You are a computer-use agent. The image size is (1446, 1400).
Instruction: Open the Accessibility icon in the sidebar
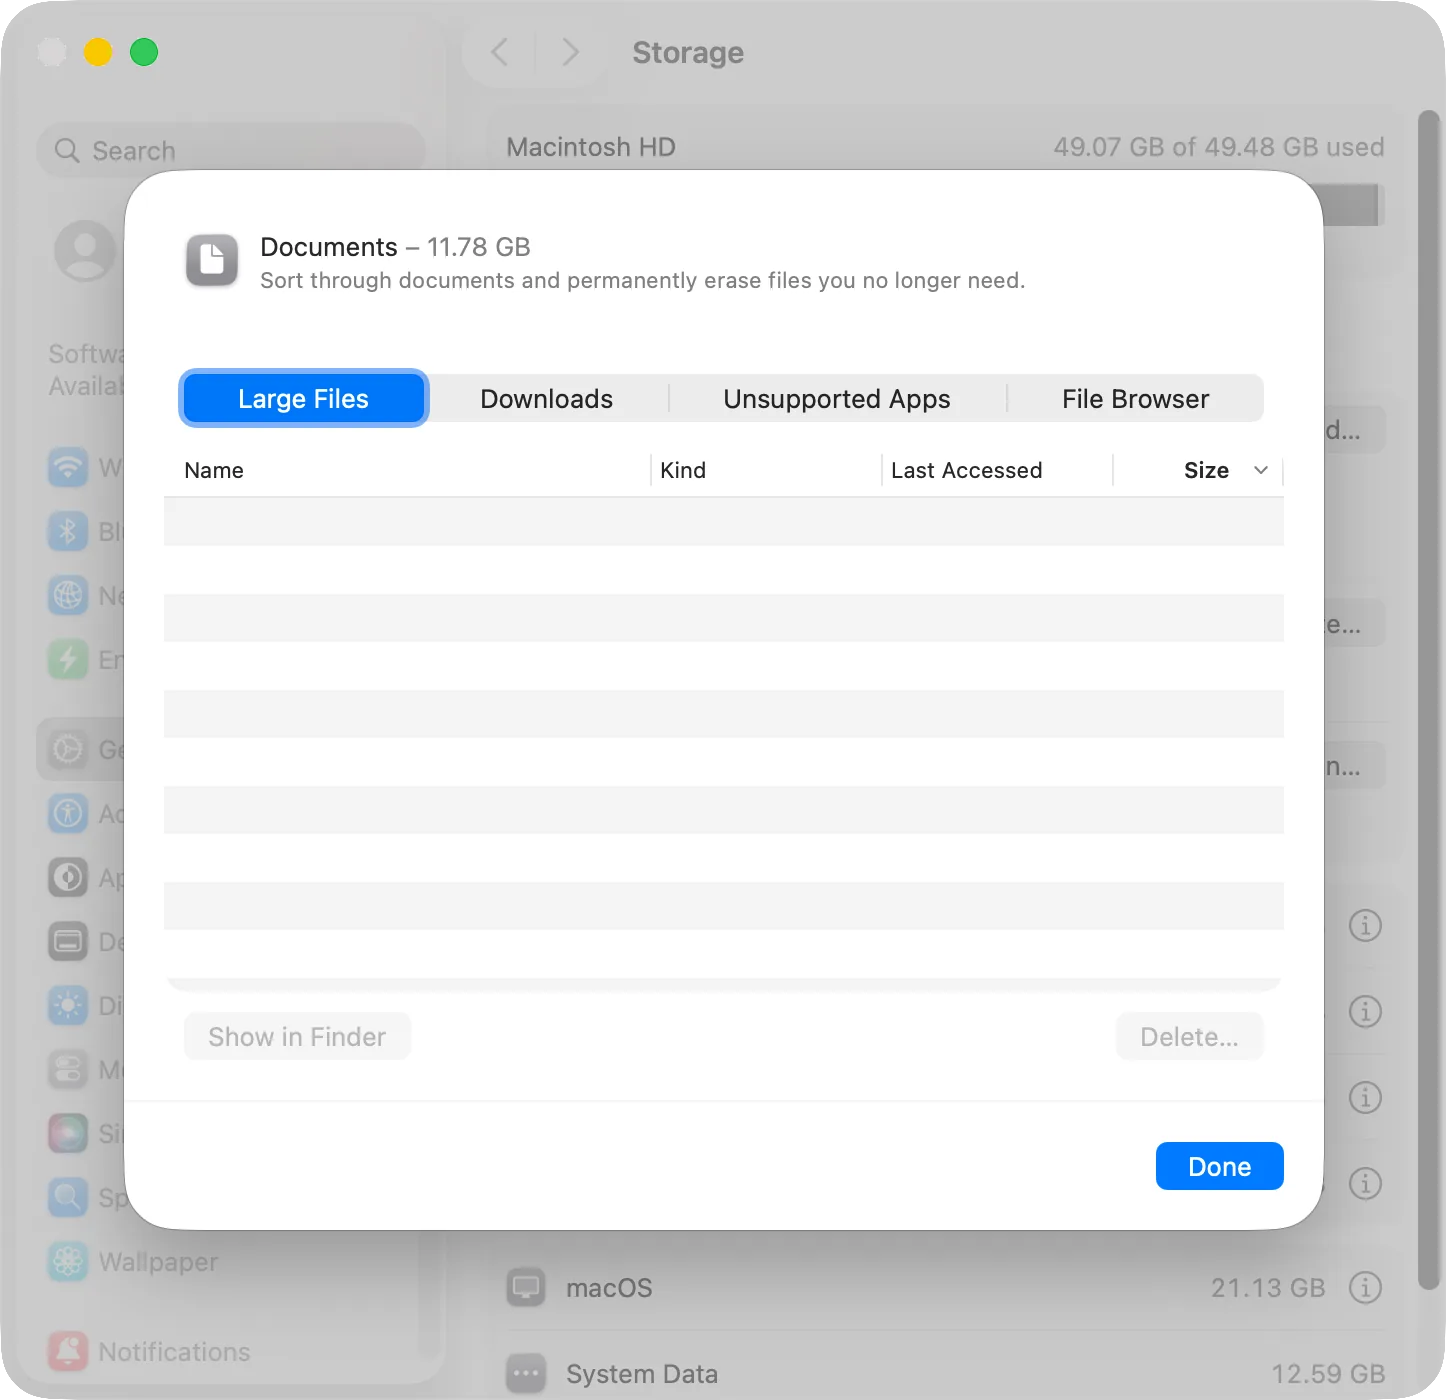tap(68, 813)
